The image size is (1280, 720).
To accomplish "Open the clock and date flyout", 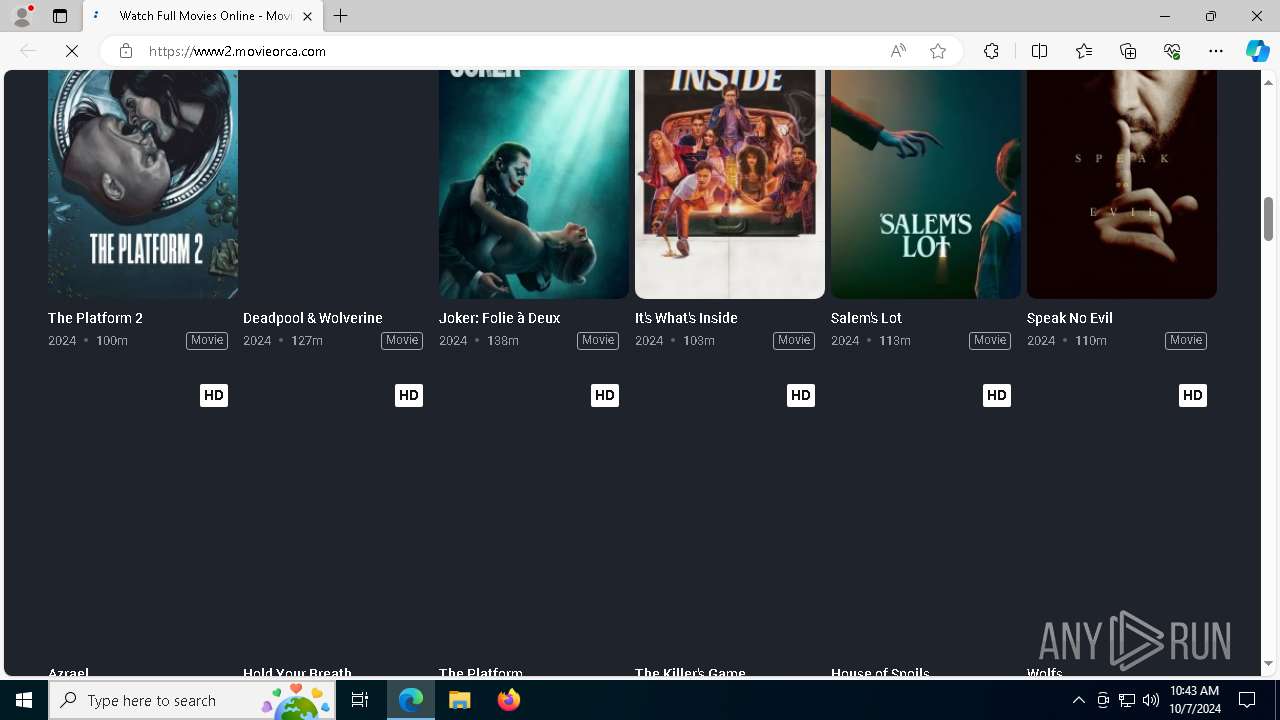I will (x=1195, y=700).
